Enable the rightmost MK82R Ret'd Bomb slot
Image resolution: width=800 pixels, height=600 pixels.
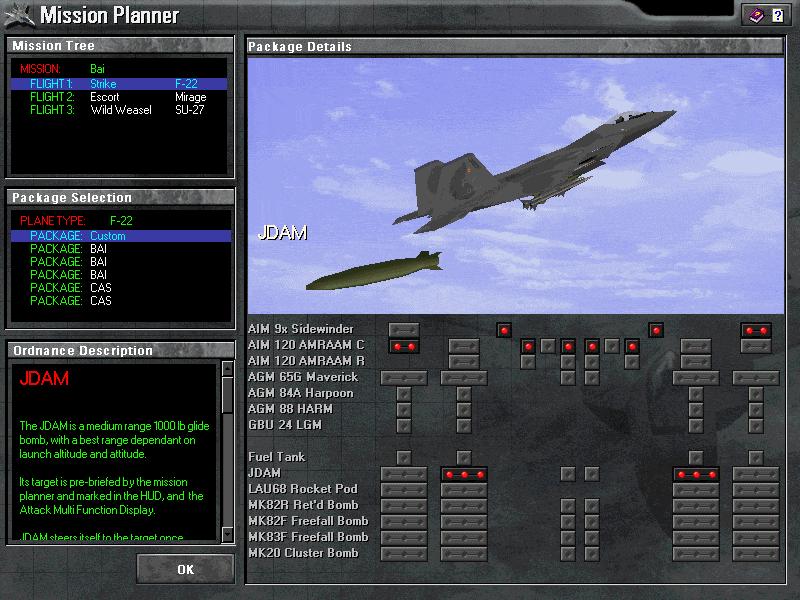pos(756,506)
